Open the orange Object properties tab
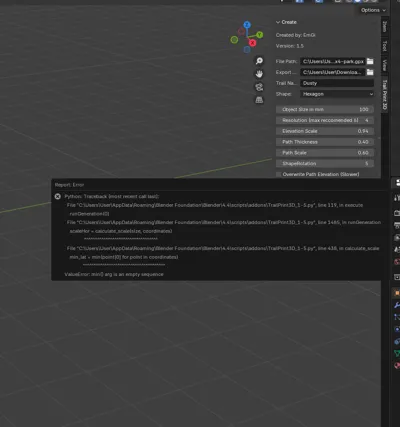The image size is (400, 427). click(x=397, y=293)
